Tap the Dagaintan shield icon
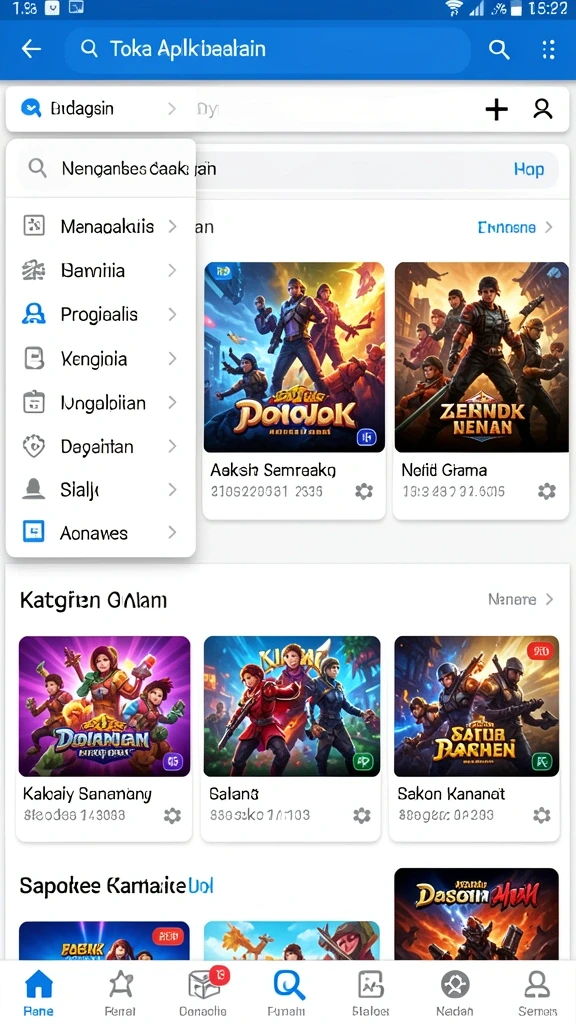576x1024 pixels. click(x=34, y=447)
